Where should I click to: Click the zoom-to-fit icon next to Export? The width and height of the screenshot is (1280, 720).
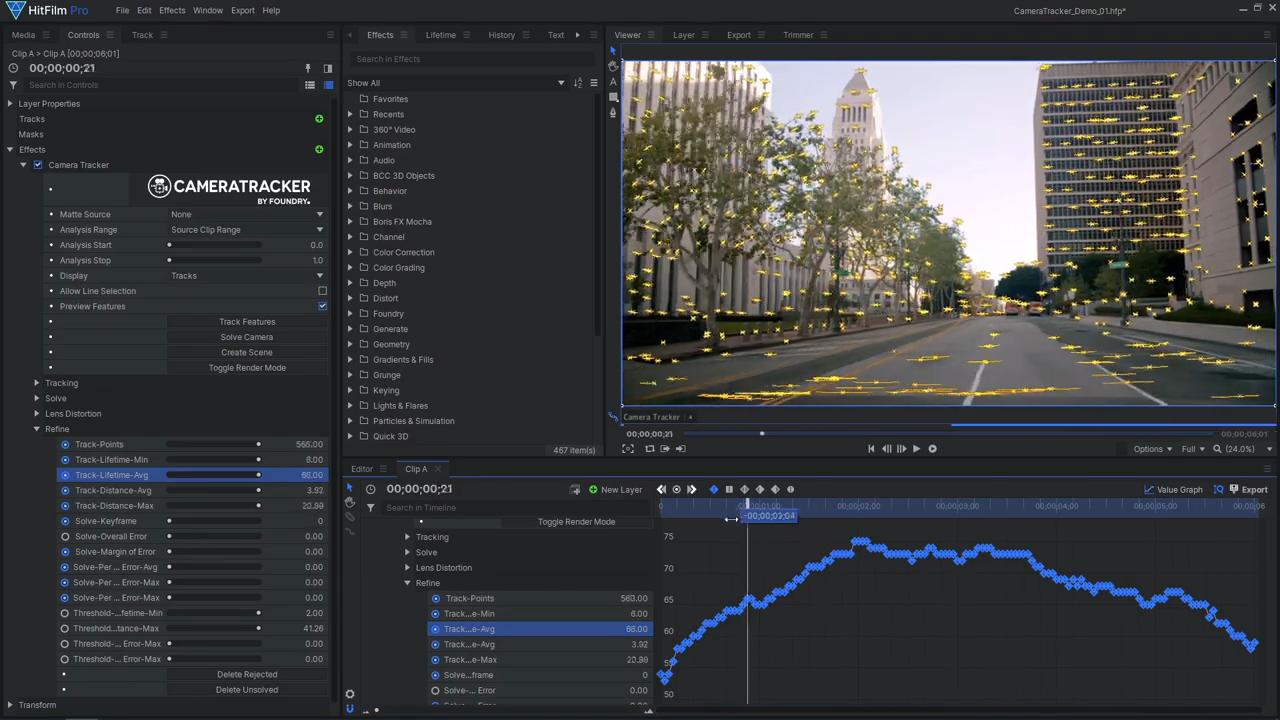tap(1218, 489)
